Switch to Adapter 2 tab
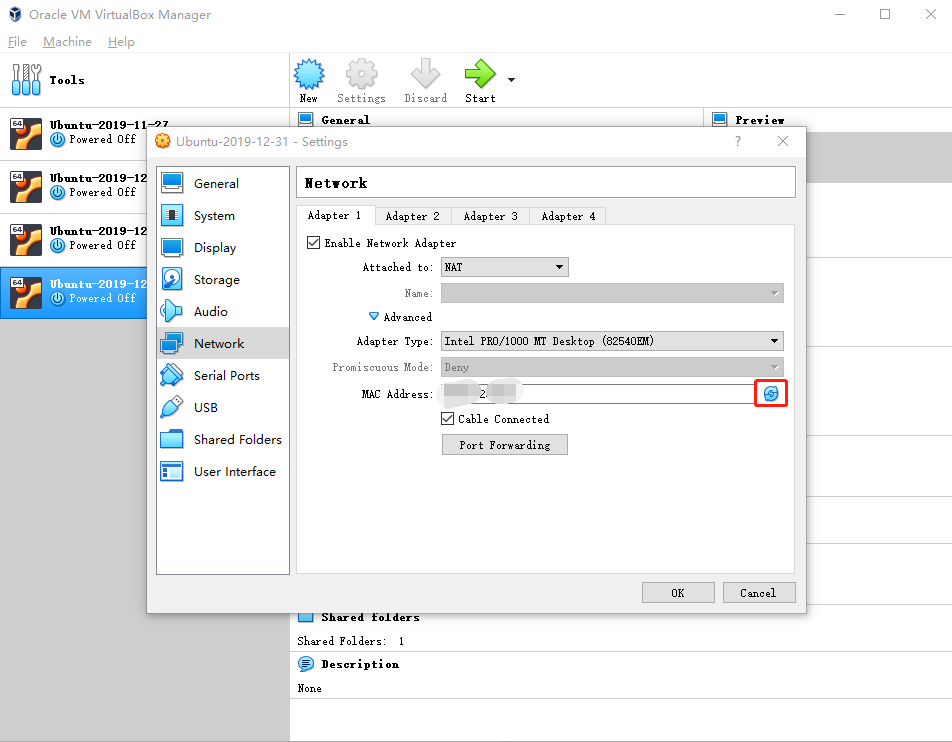 413,216
